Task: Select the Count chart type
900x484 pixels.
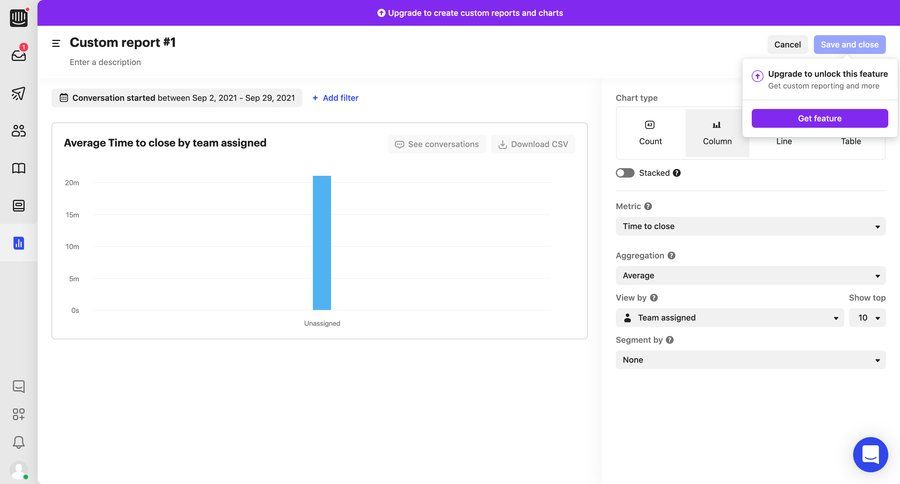Action: (x=650, y=133)
